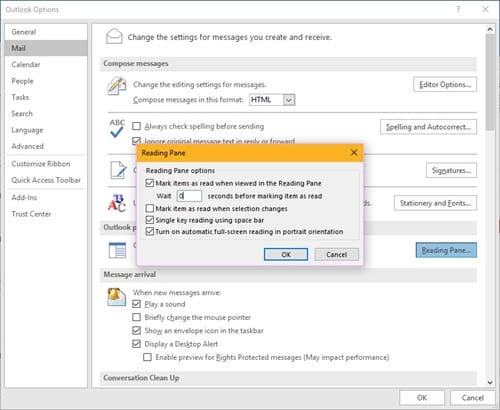
Task: Close the Reading Pane dialog with its X
Action: tap(354, 153)
